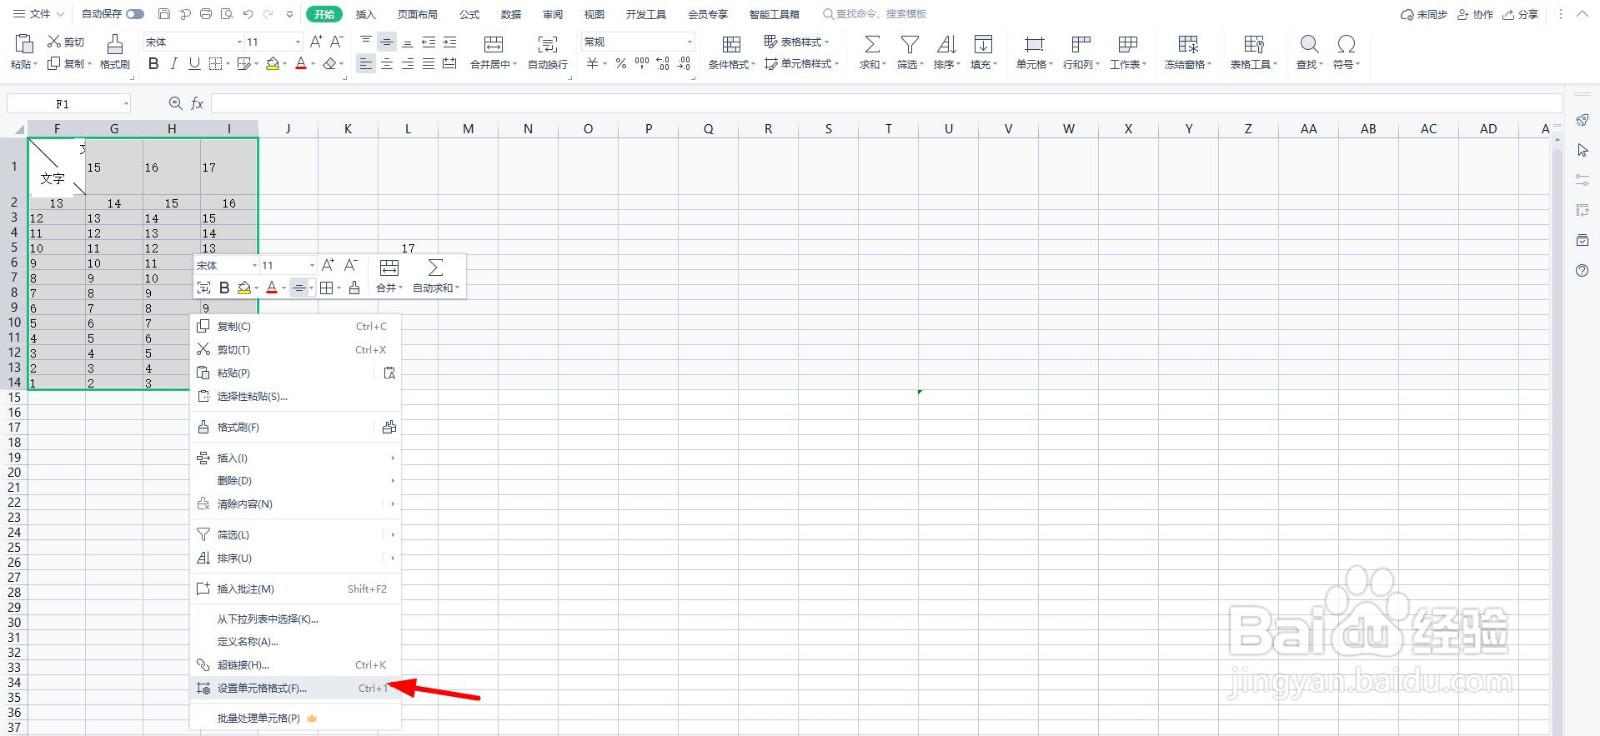Toggle middle vertical align in ribbon
Viewport: 1600px width, 736px height.
click(387, 42)
